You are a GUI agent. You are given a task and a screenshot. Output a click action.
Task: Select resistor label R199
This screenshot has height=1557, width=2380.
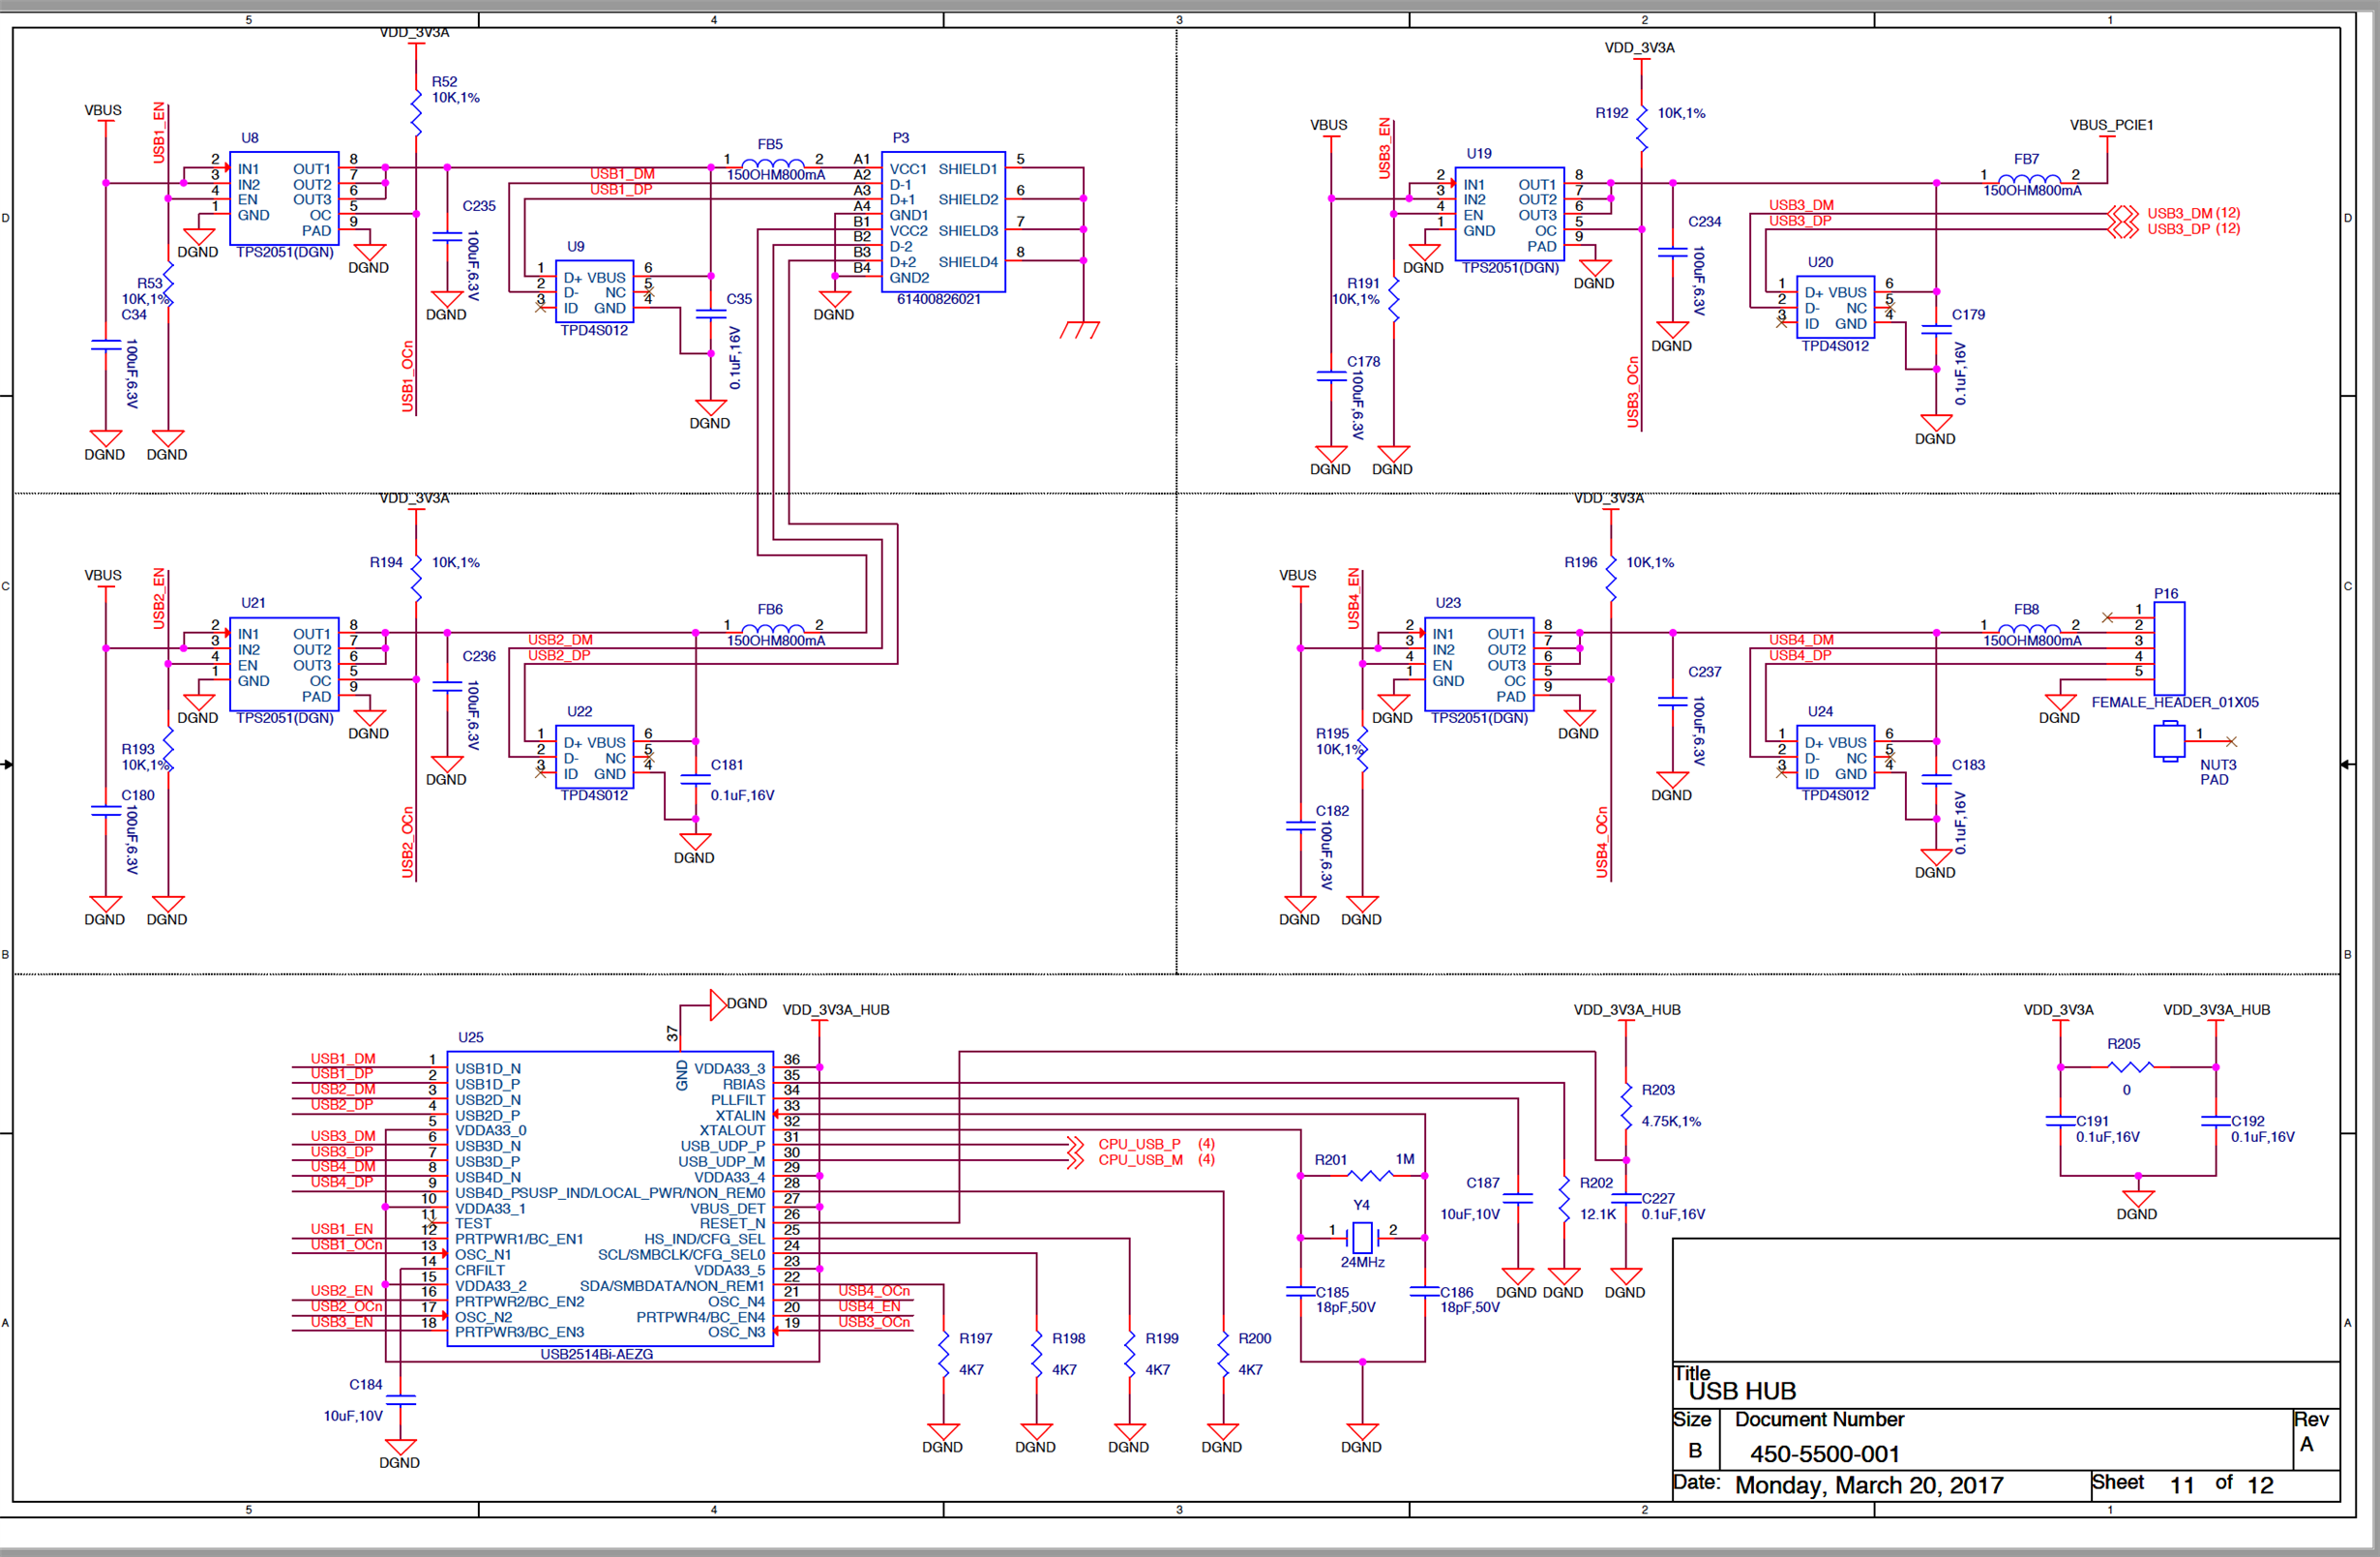1161,1338
